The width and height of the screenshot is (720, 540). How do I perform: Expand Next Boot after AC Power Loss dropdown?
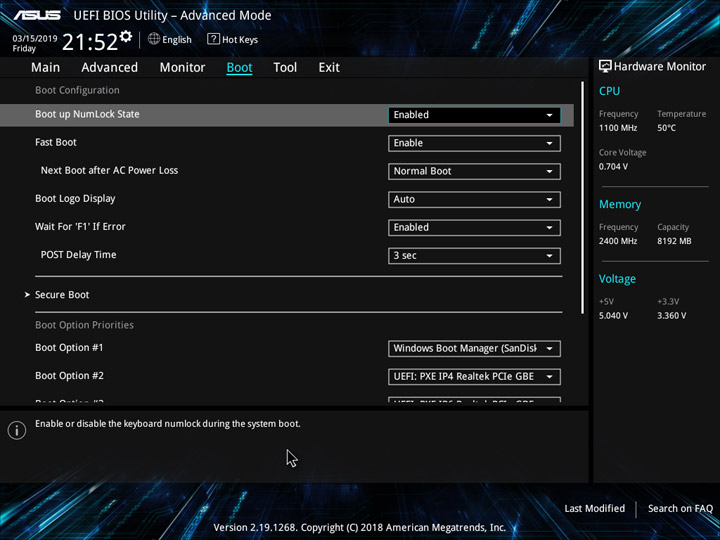(474, 171)
